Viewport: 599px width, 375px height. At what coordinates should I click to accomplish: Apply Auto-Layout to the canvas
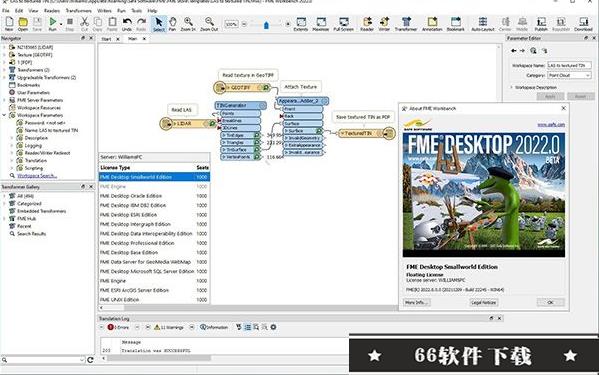pos(483,24)
